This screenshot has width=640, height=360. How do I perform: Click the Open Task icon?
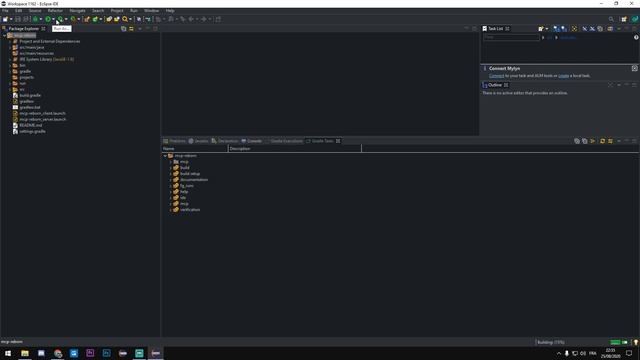117,19
